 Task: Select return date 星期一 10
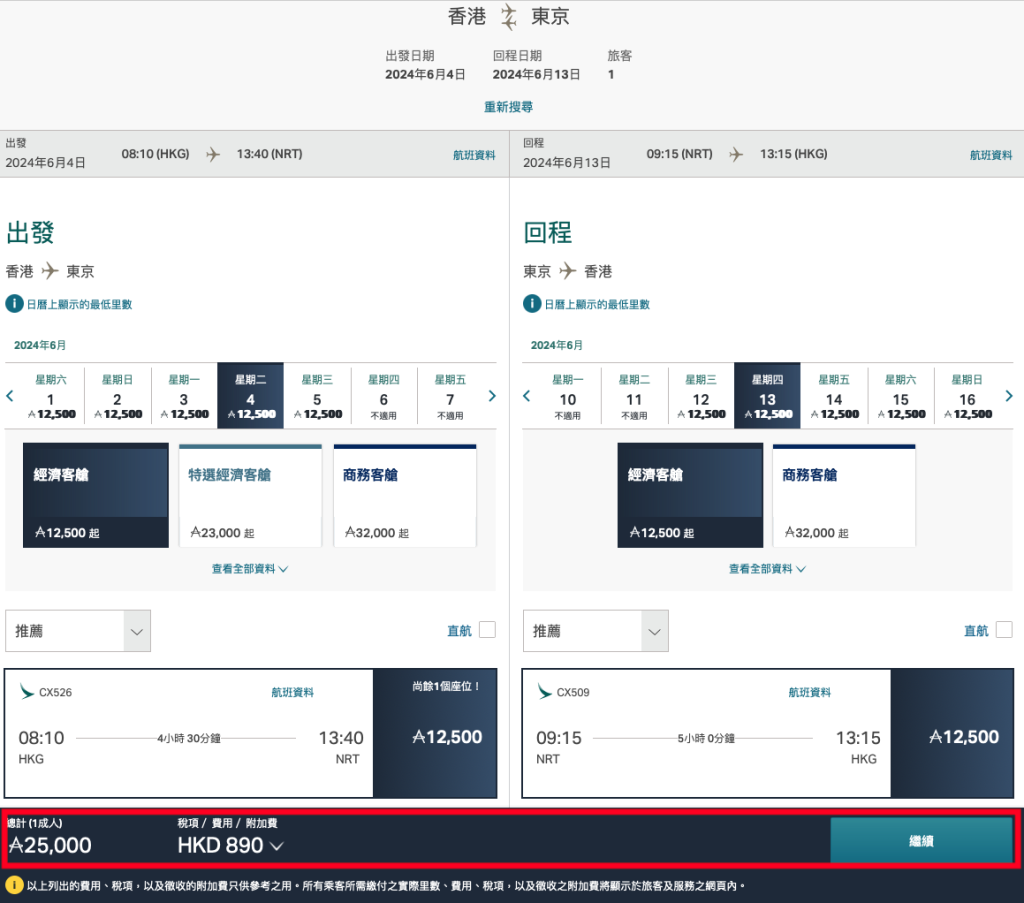pyautogui.click(x=568, y=396)
